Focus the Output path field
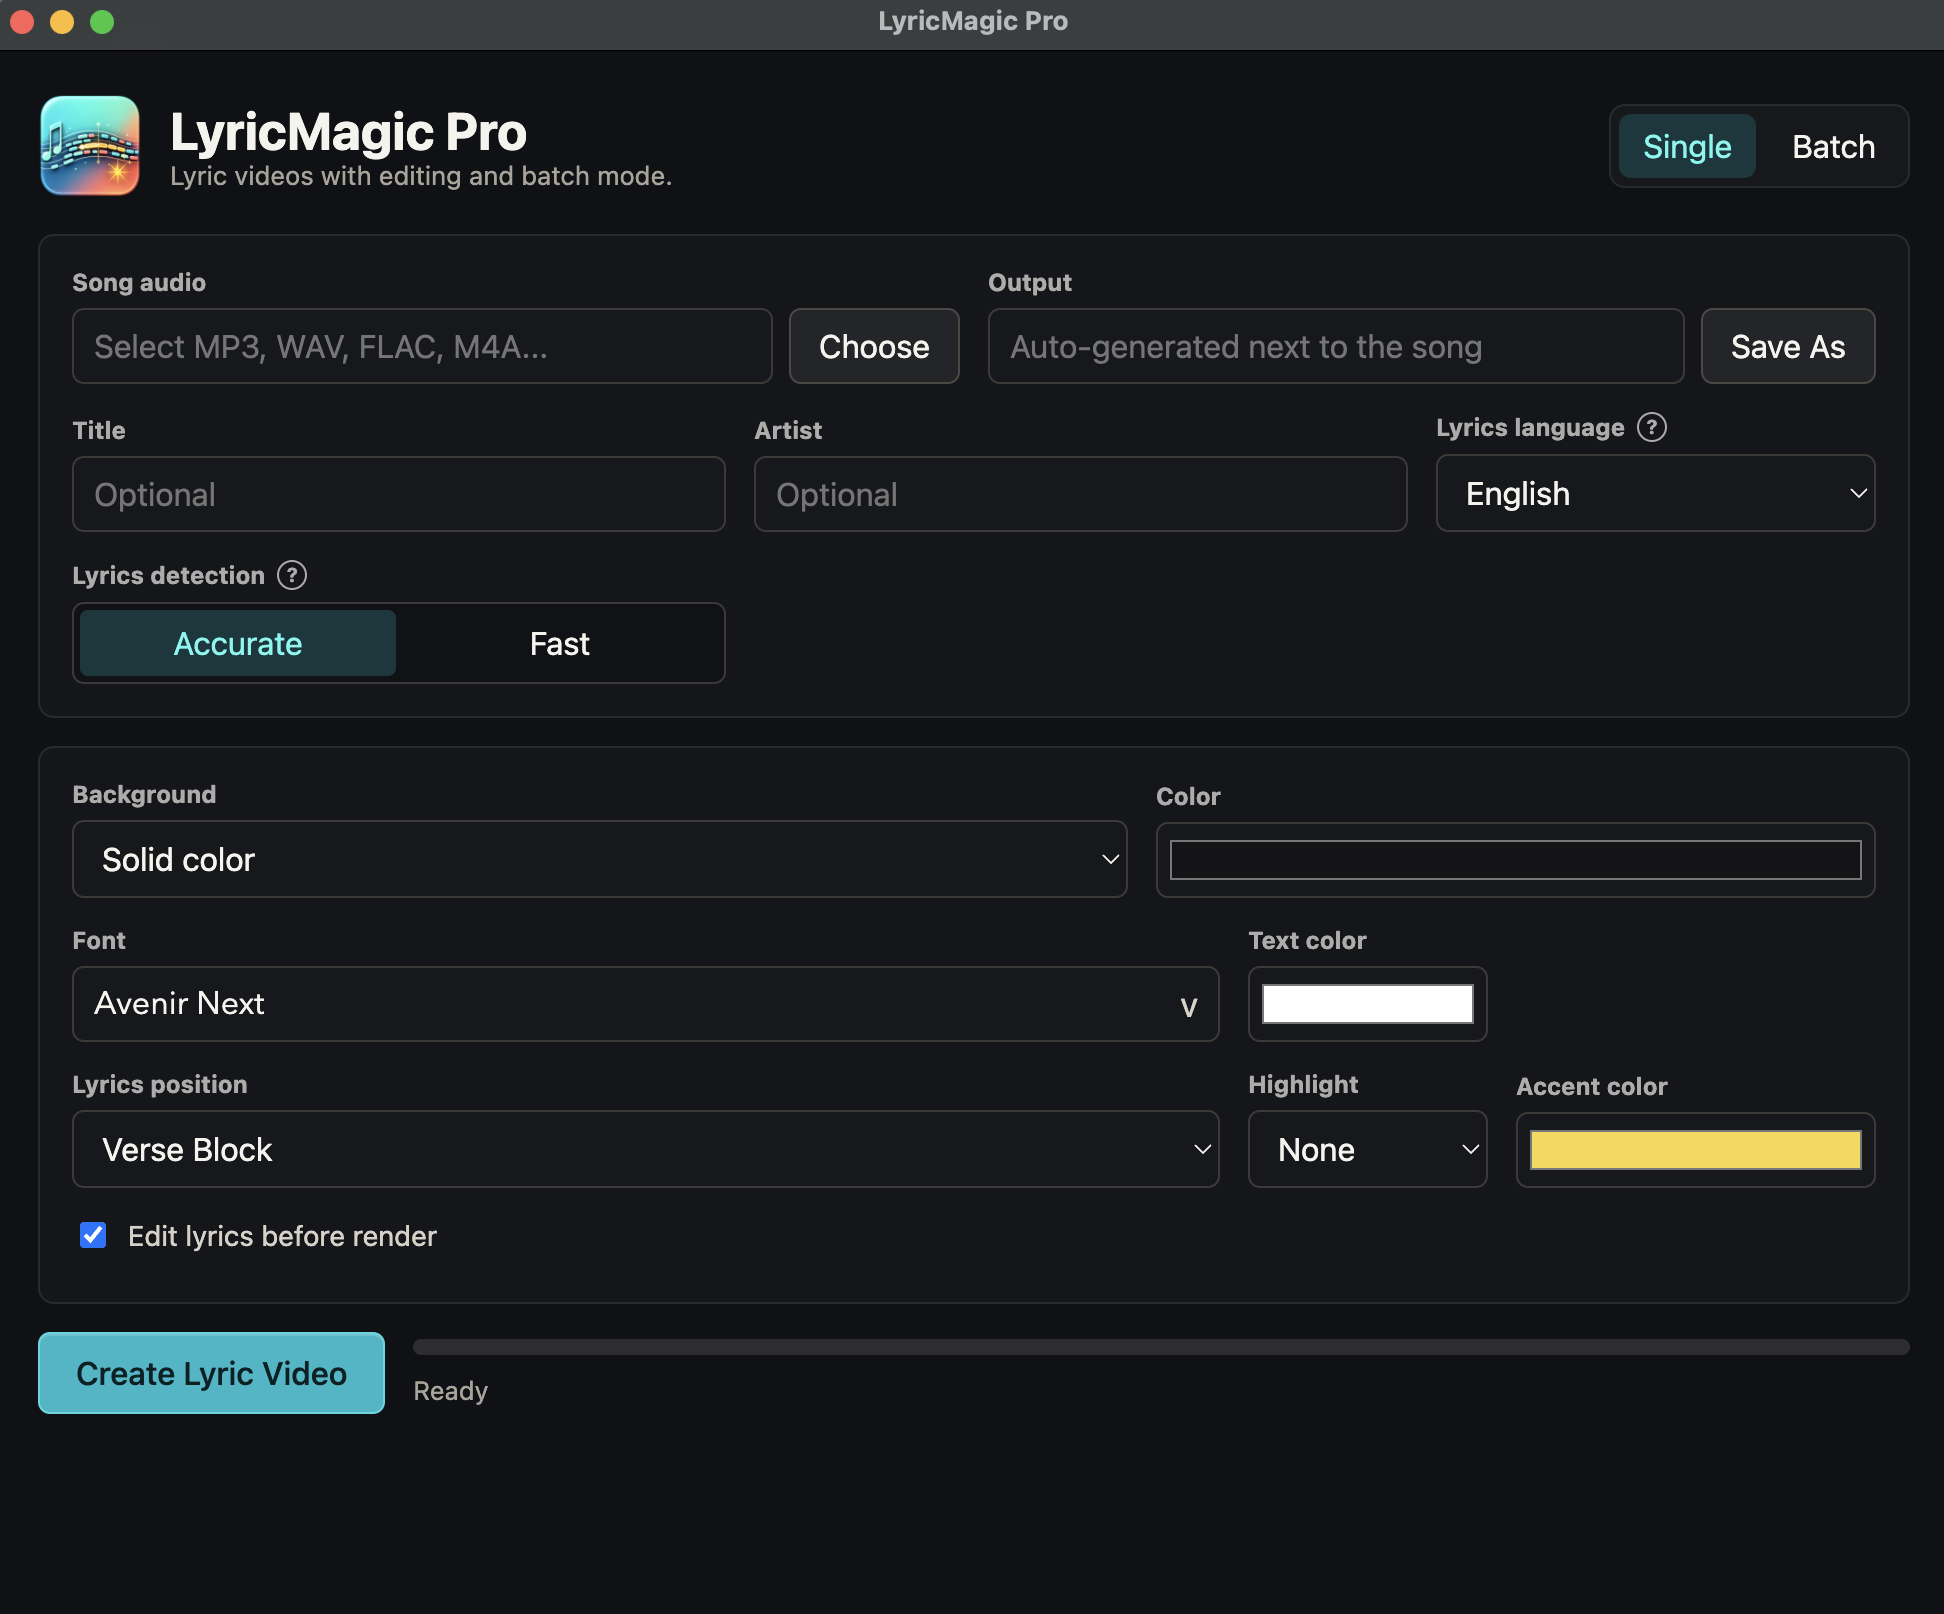Screen dimensions: 1944x1614 (x=1336, y=346)
